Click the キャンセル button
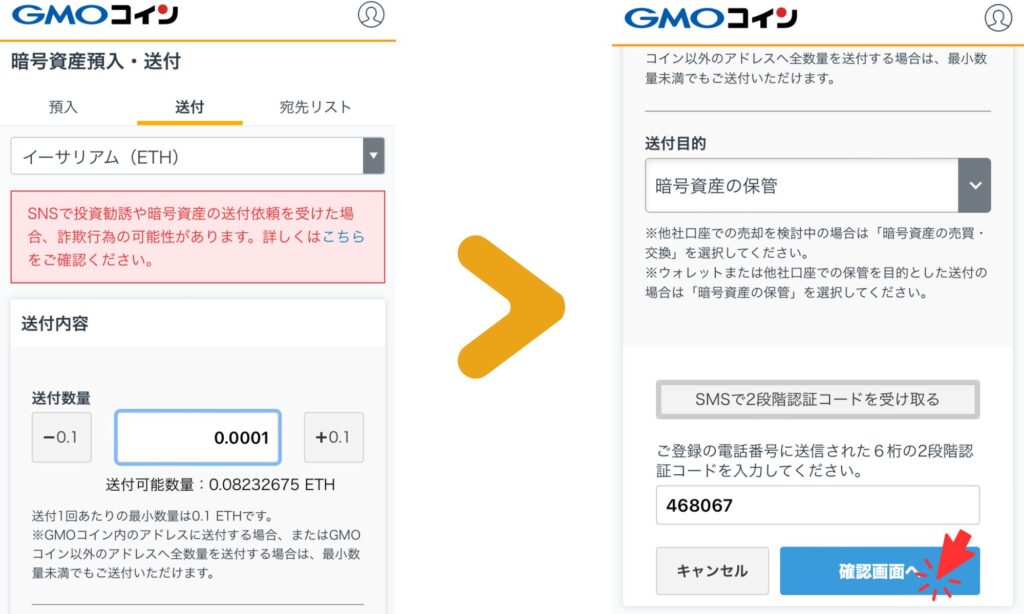The width and height of the screenshot is (1024, 614). pyautogui.click(x=712, y=571)
